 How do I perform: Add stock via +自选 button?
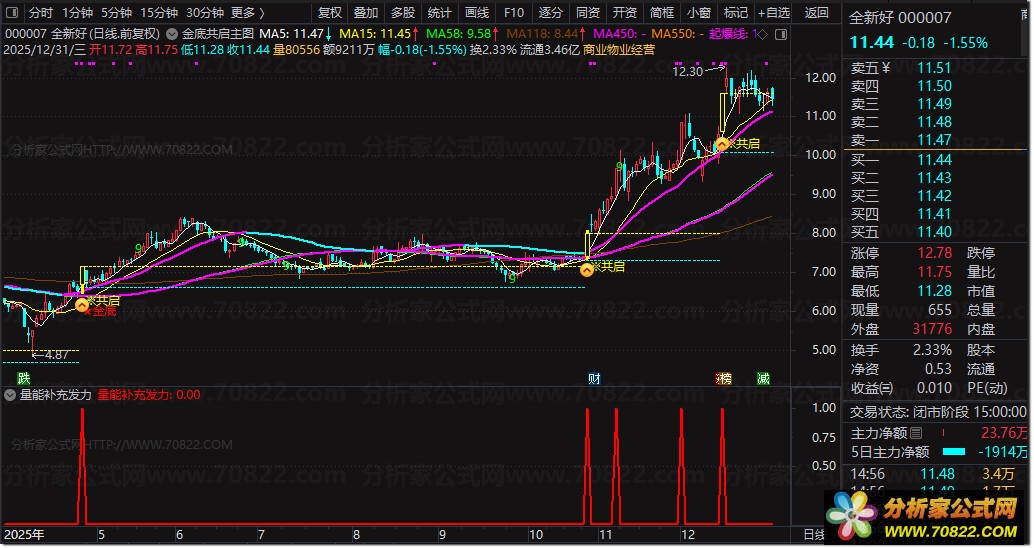coord(774,13)
